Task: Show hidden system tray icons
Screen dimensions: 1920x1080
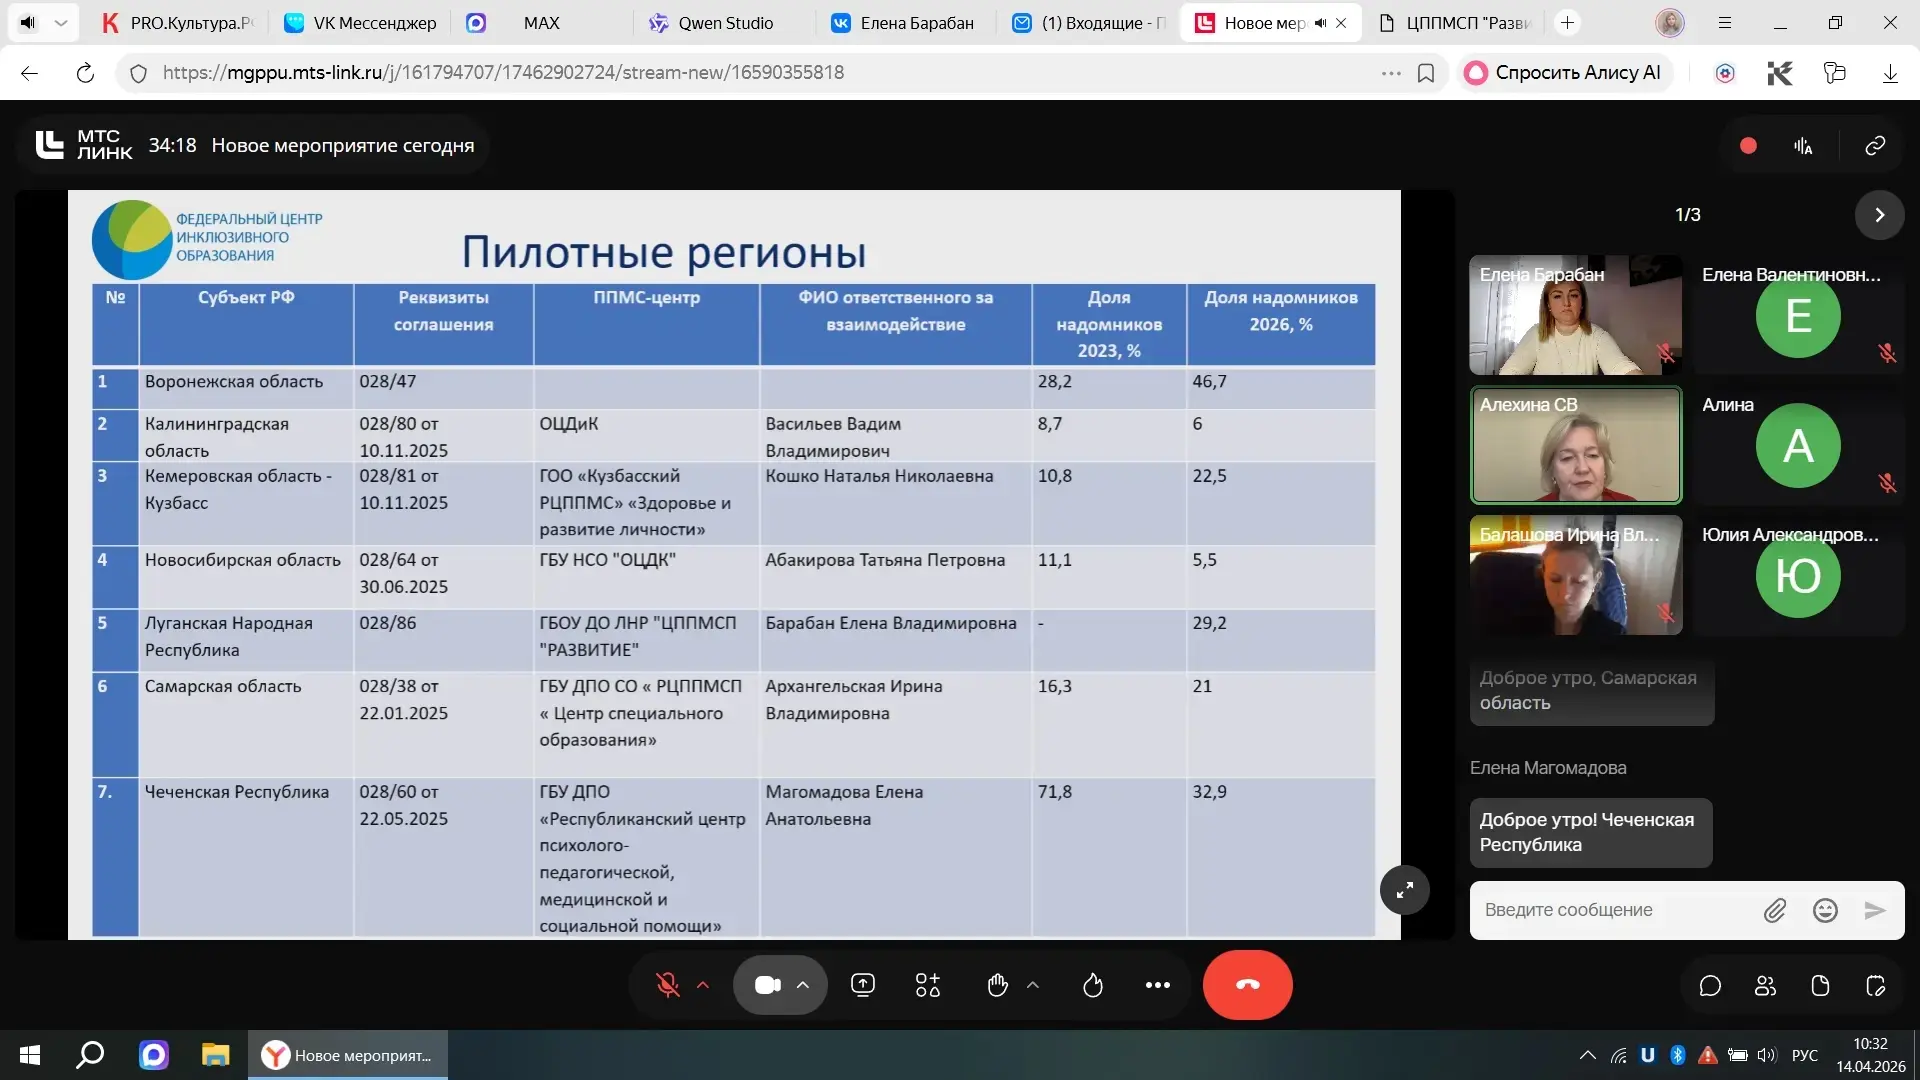Action: tap(1587, 1055)
